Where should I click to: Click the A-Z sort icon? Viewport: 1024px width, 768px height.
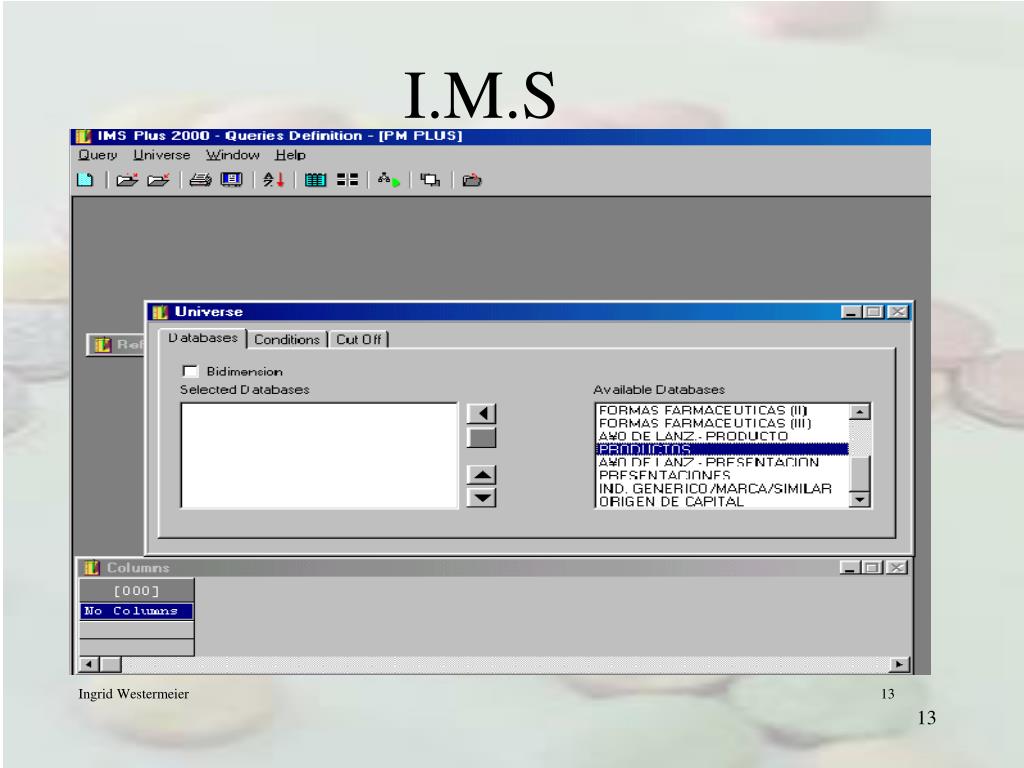click(x=274, y=180)
